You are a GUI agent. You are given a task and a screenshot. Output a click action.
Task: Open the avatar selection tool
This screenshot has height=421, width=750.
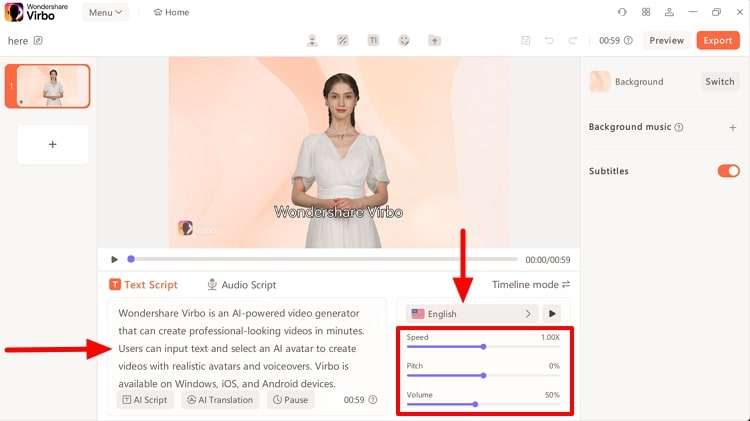(x=312, y=41)
